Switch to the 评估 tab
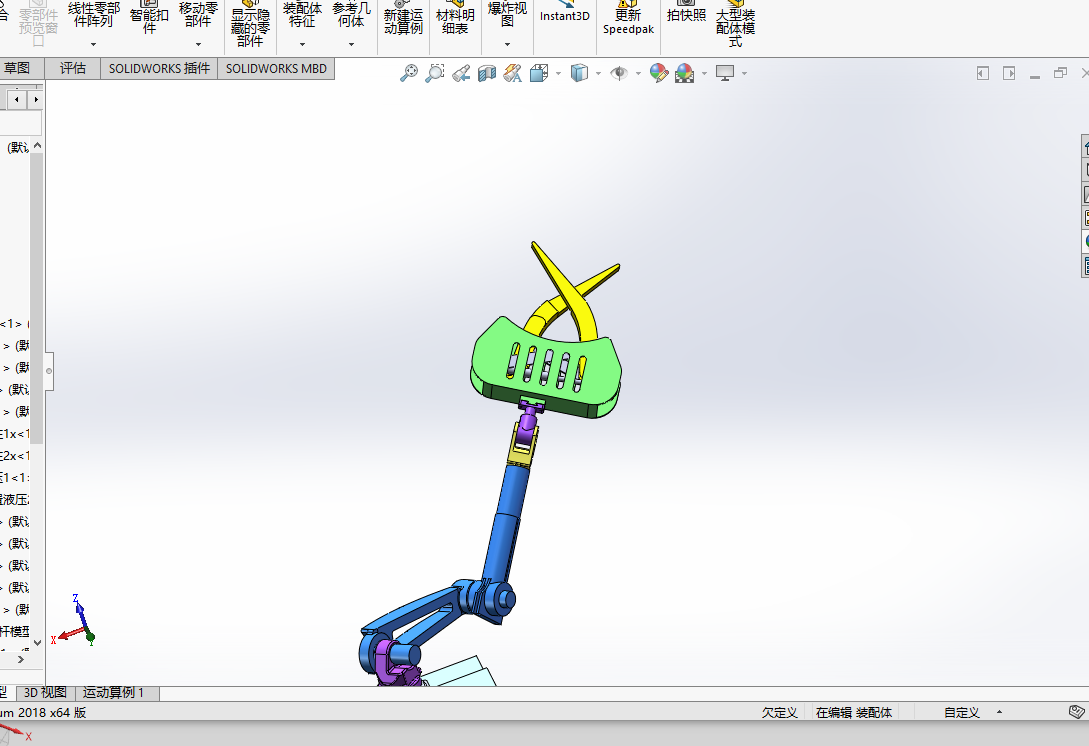 coord(73,68)
